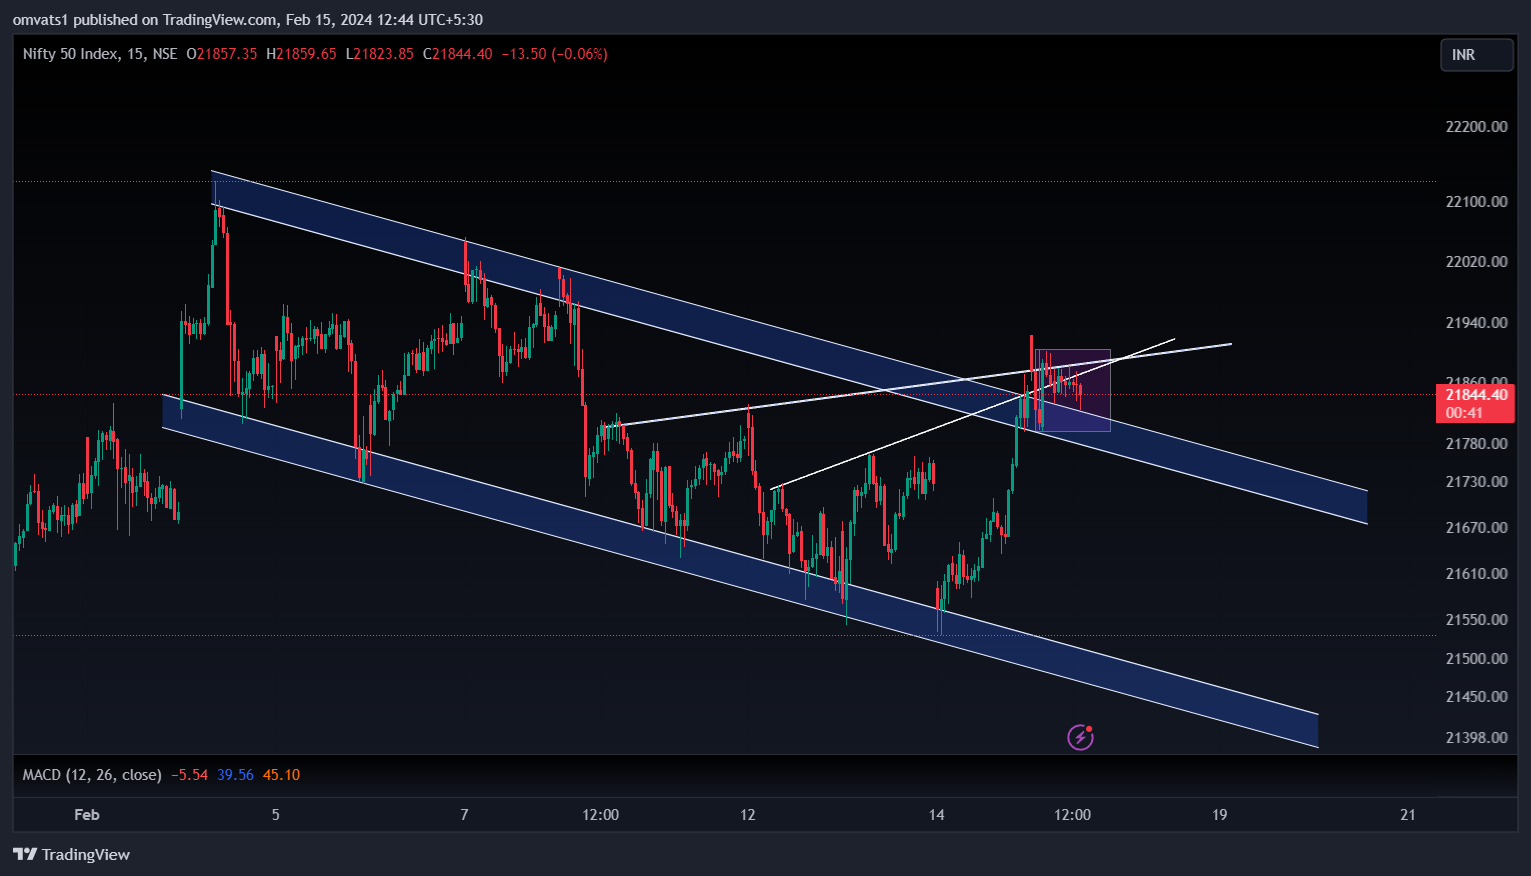Open the INR currency selector
Viewport: 1531px width, 876px height.
click(x=1477, y=55)
